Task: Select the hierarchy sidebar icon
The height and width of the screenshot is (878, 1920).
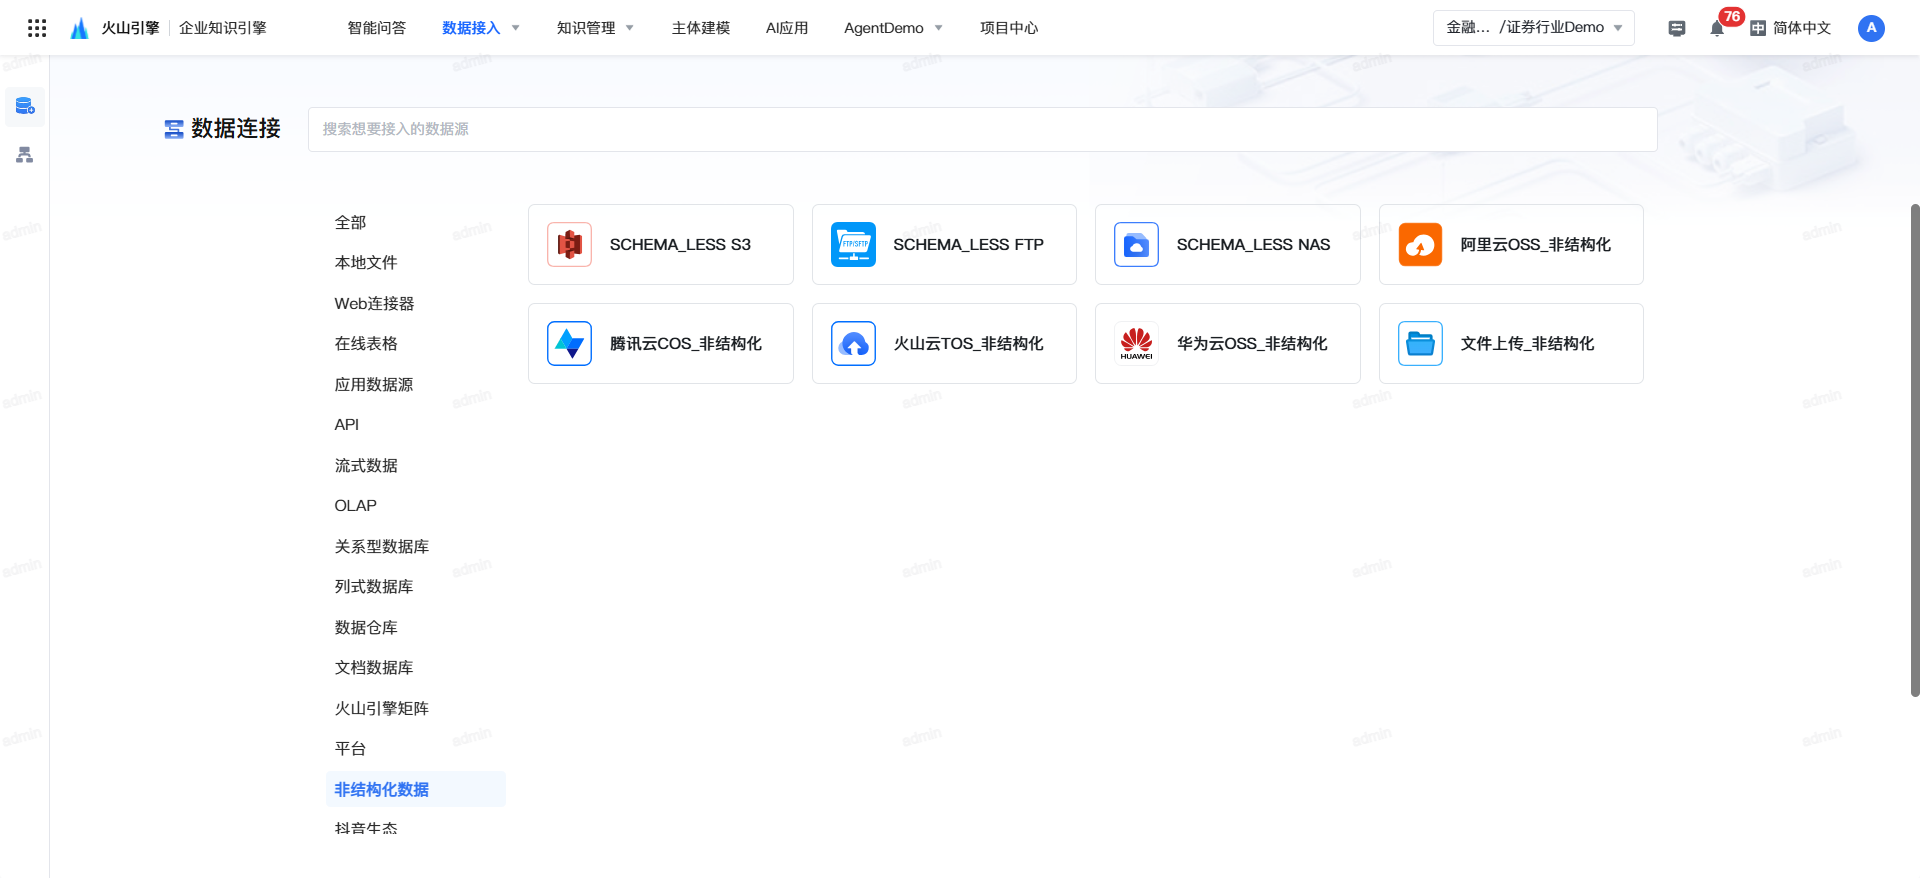Action: (25, 155)
